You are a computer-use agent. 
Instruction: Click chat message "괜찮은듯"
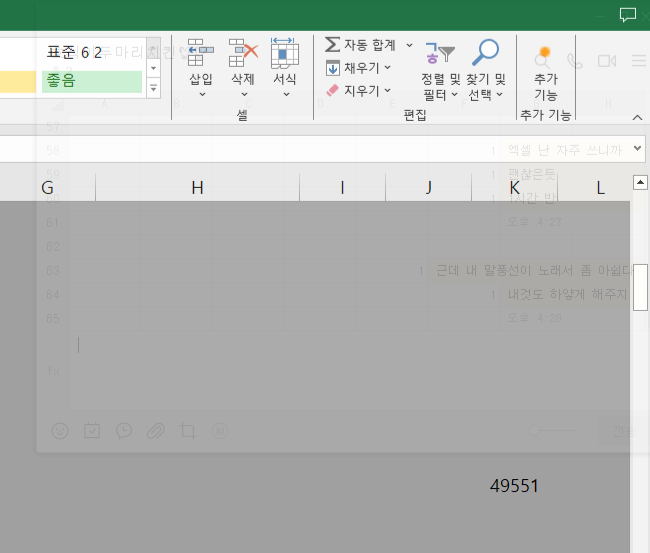click(532, 174)
